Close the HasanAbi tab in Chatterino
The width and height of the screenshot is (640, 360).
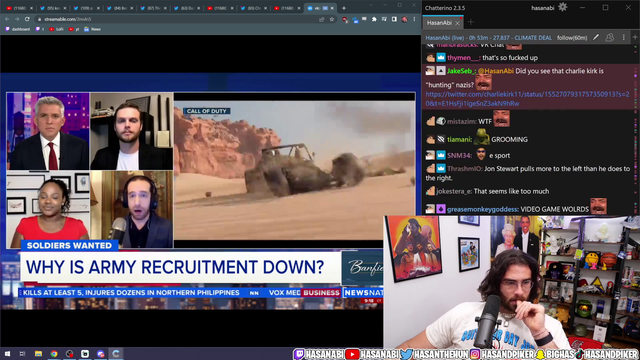point(457,23)
